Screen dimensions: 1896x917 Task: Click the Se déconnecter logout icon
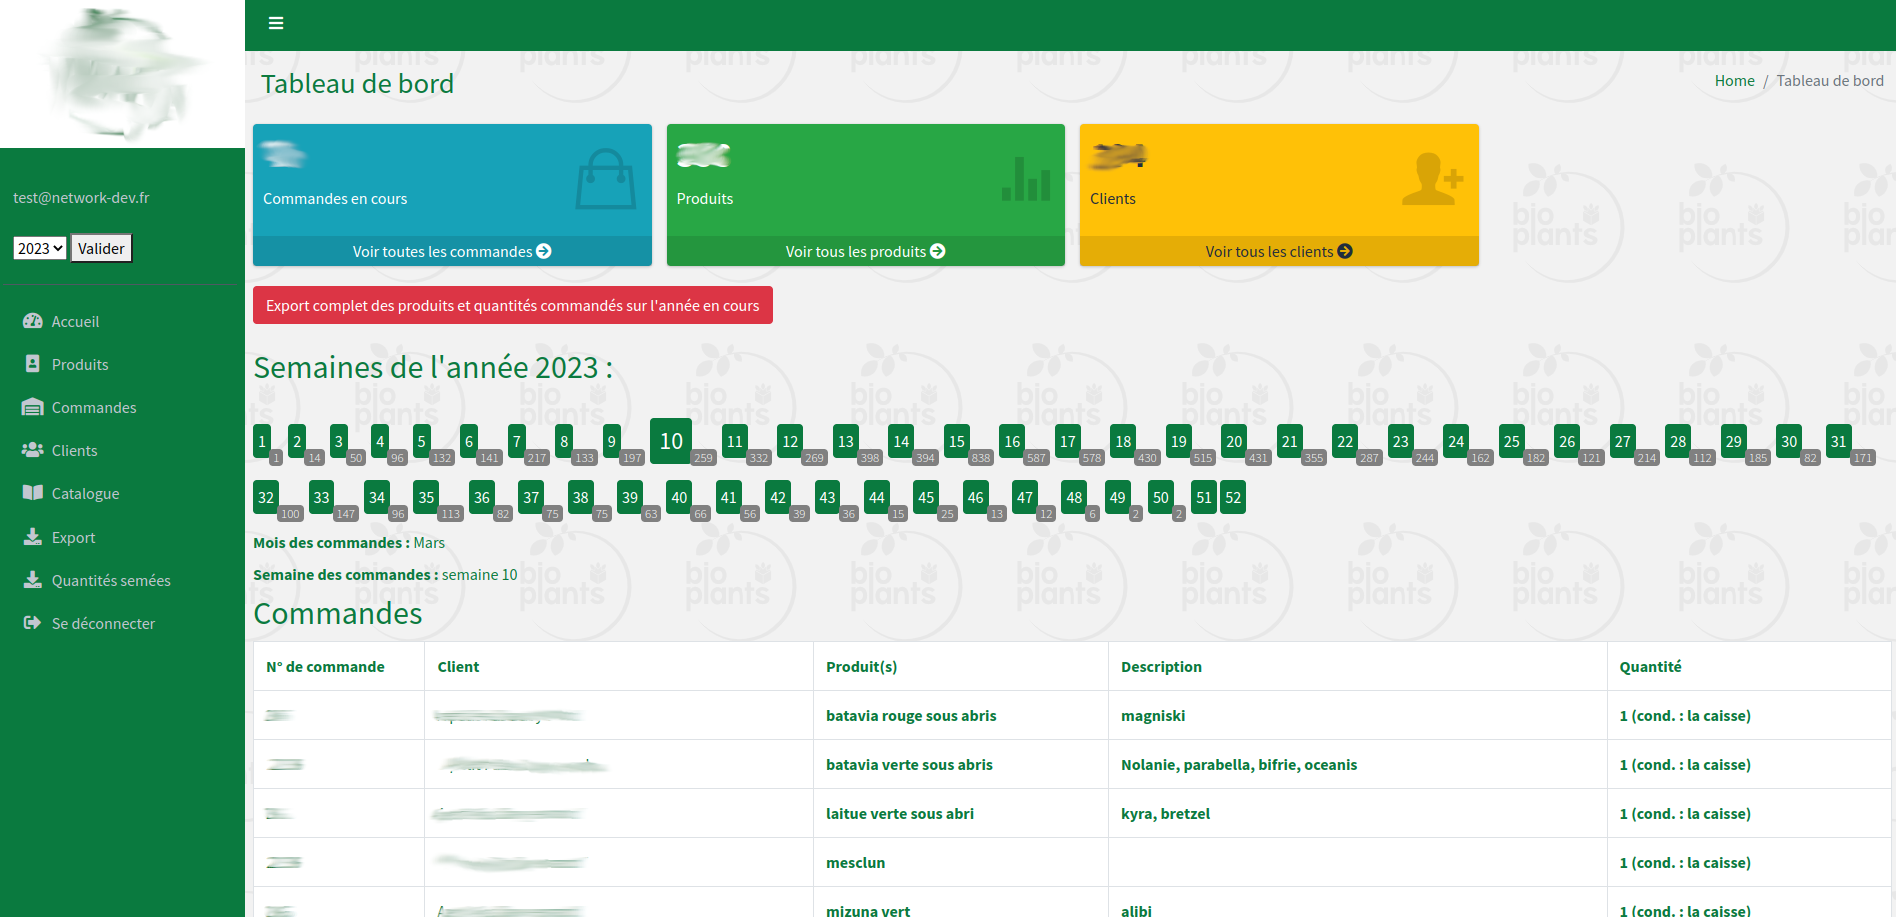coord(33,623)
